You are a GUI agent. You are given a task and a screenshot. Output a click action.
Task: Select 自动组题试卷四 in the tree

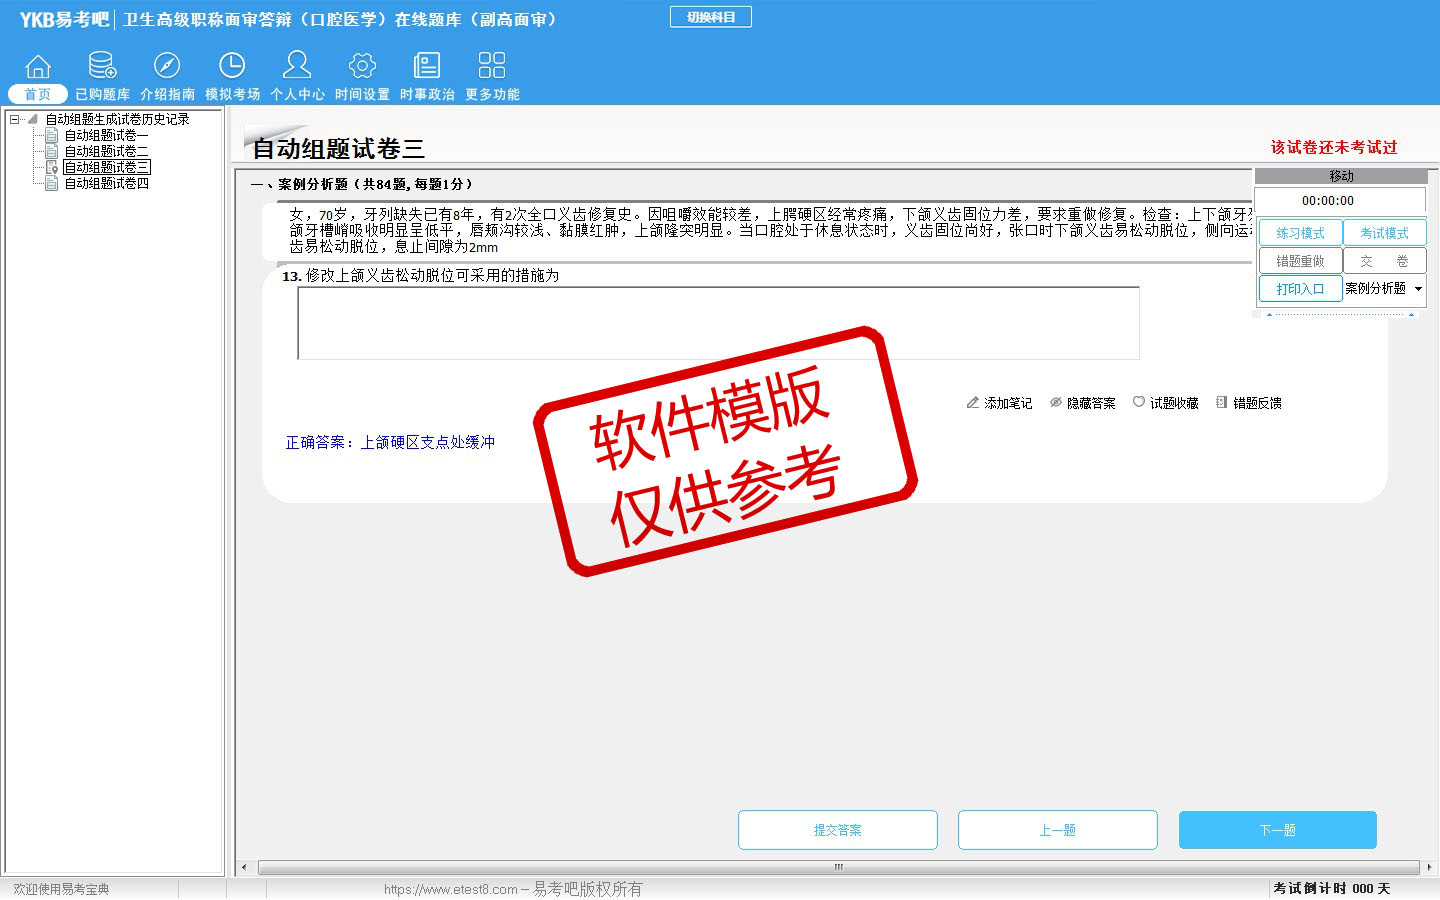click(x=106, y=183)
